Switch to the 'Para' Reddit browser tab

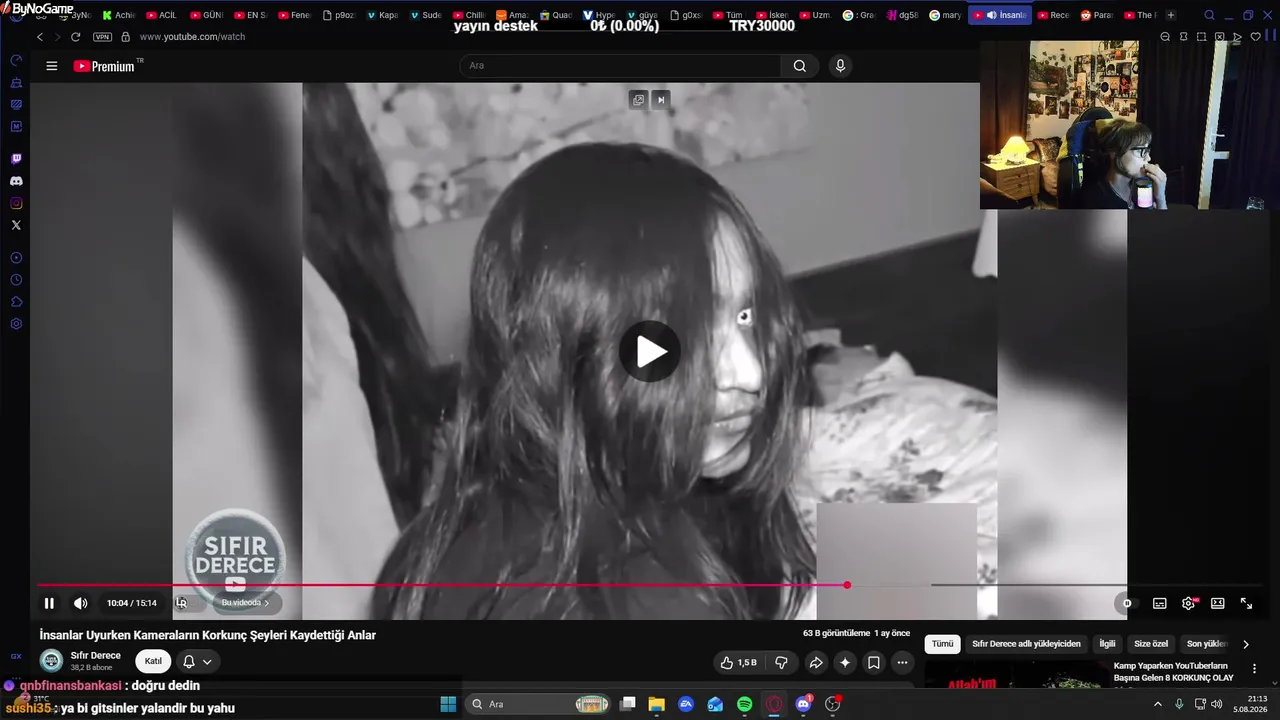tap(1097, 15)
